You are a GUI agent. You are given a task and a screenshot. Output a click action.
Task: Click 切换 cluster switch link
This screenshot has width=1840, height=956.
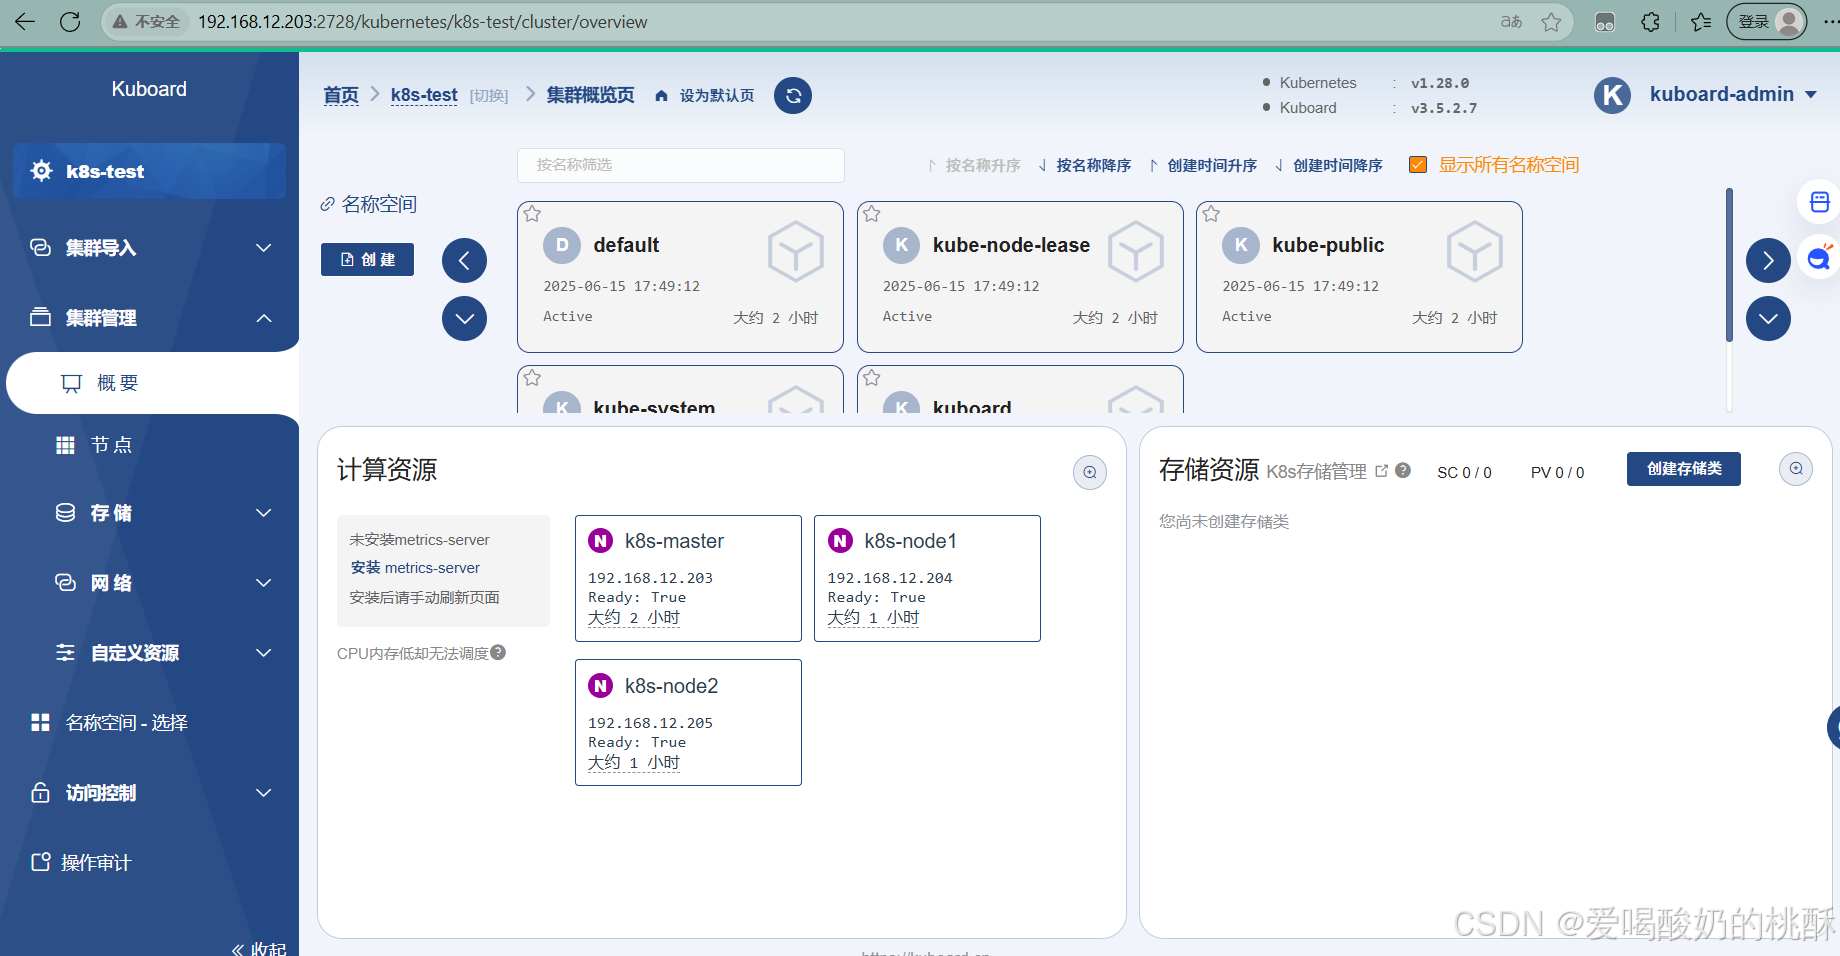point(489,96)
